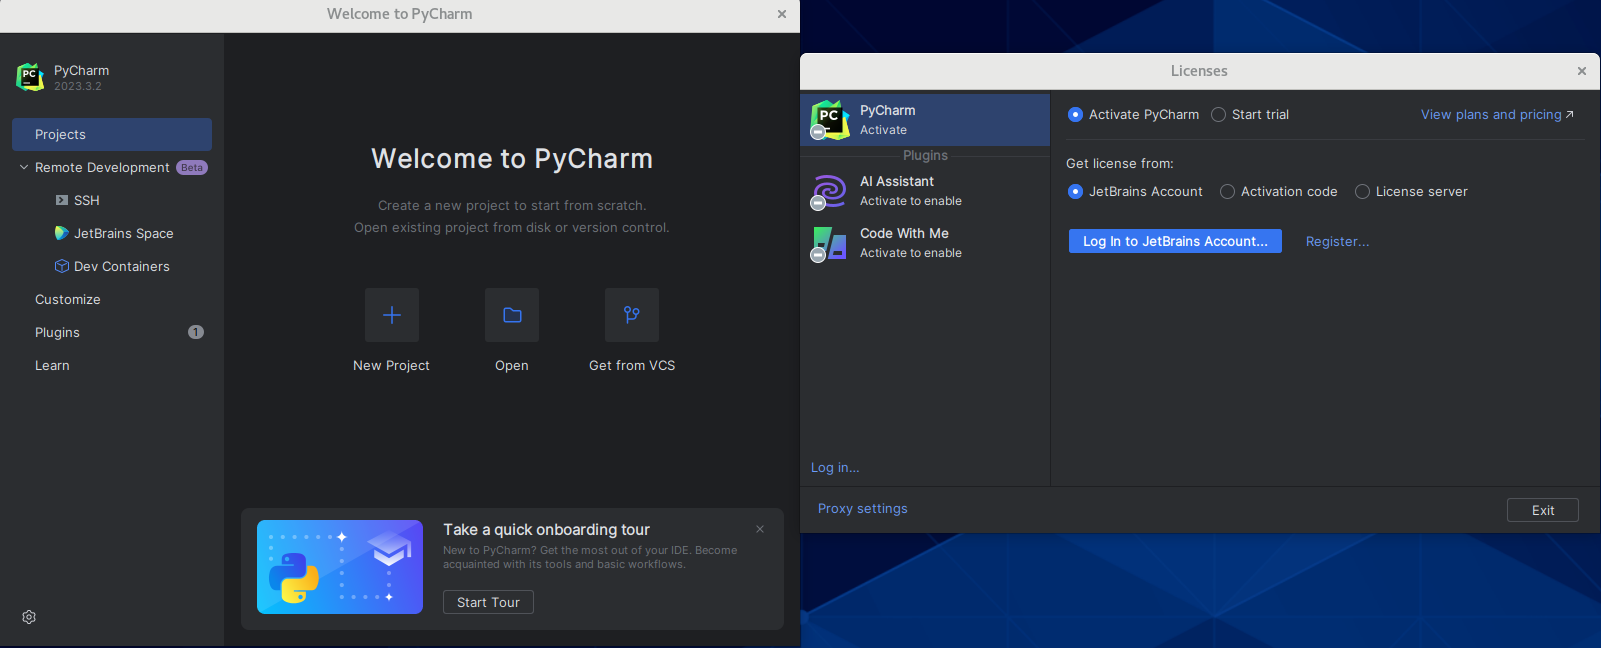Viewport: 1601px width, 648px height.
Task: Select the Start trial radio button
Action: point(1219,115)
